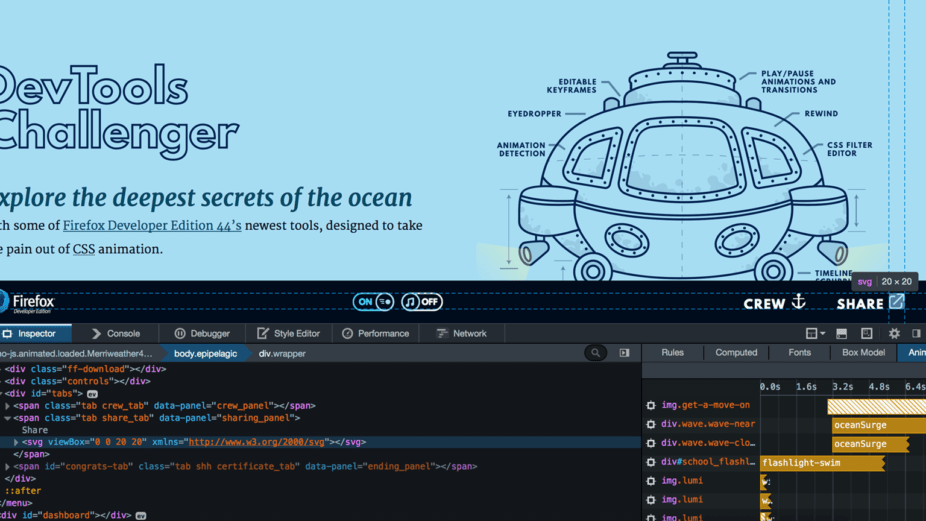Click the event badge next to div id tabs
This screenshot has height=521, width=926.
pos(92,393)
